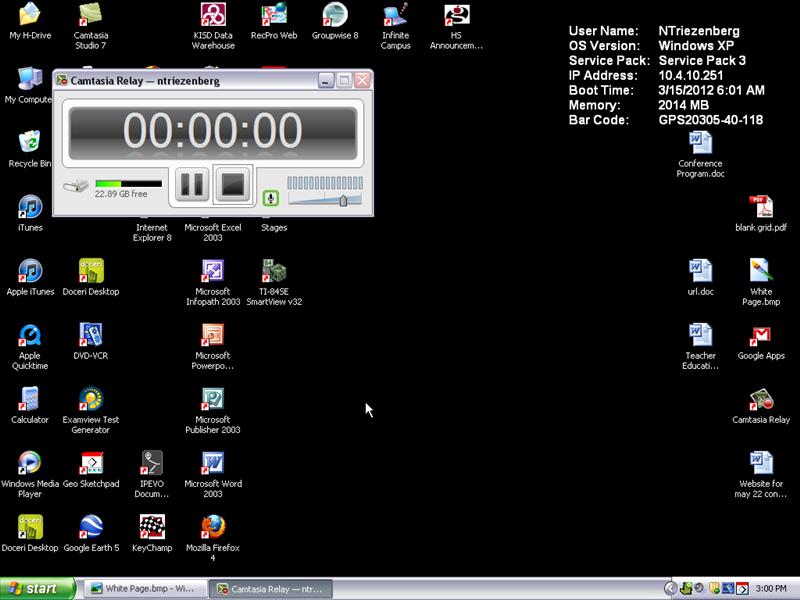800x600 pixels.
Task: Select KISD Data Warehouse shortcut
Action: tap(213, 26)
